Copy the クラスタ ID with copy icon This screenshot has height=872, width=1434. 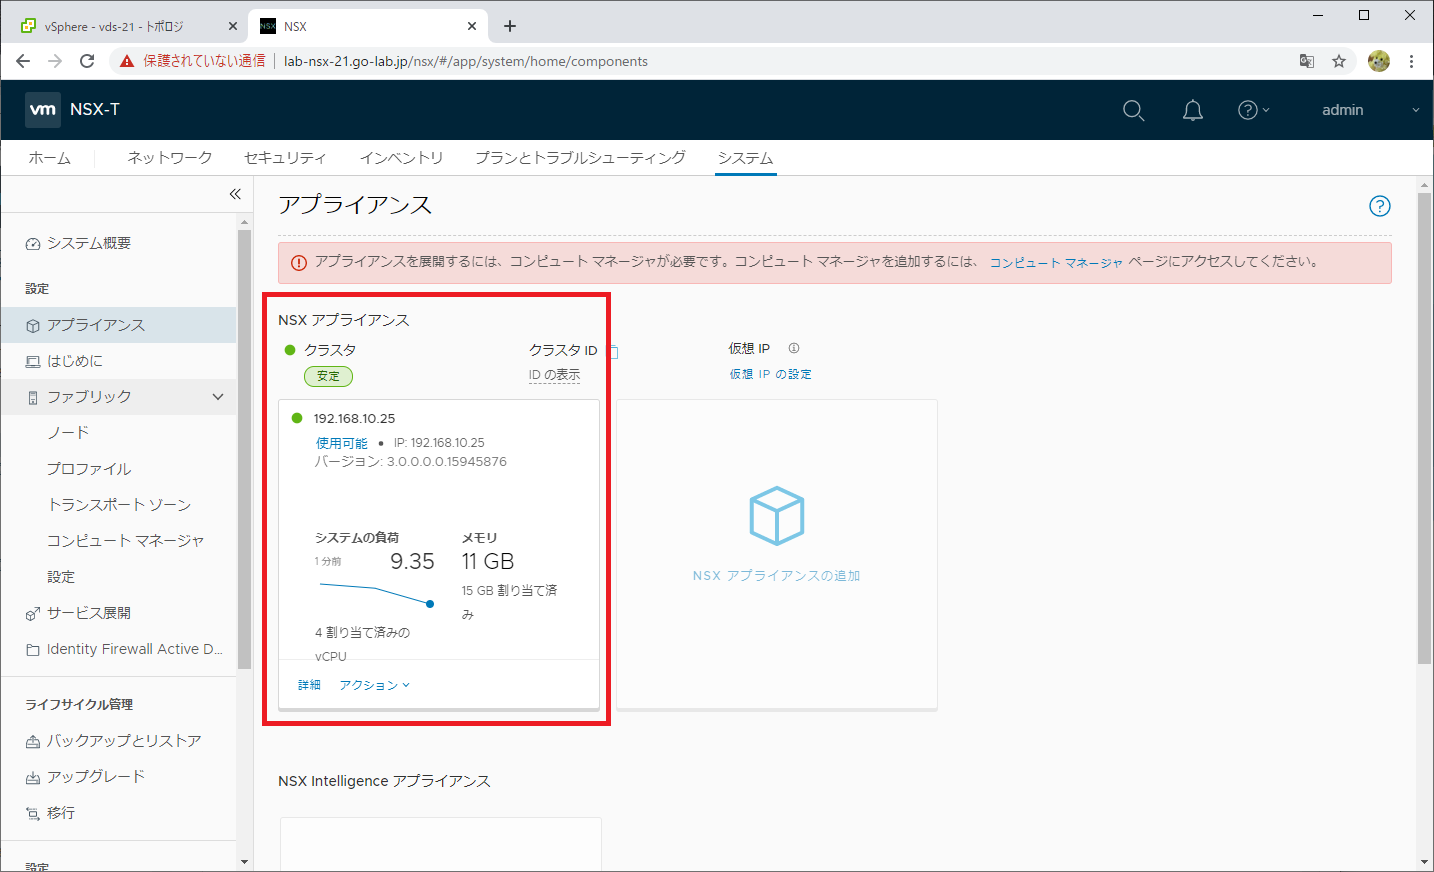point(613,352)
